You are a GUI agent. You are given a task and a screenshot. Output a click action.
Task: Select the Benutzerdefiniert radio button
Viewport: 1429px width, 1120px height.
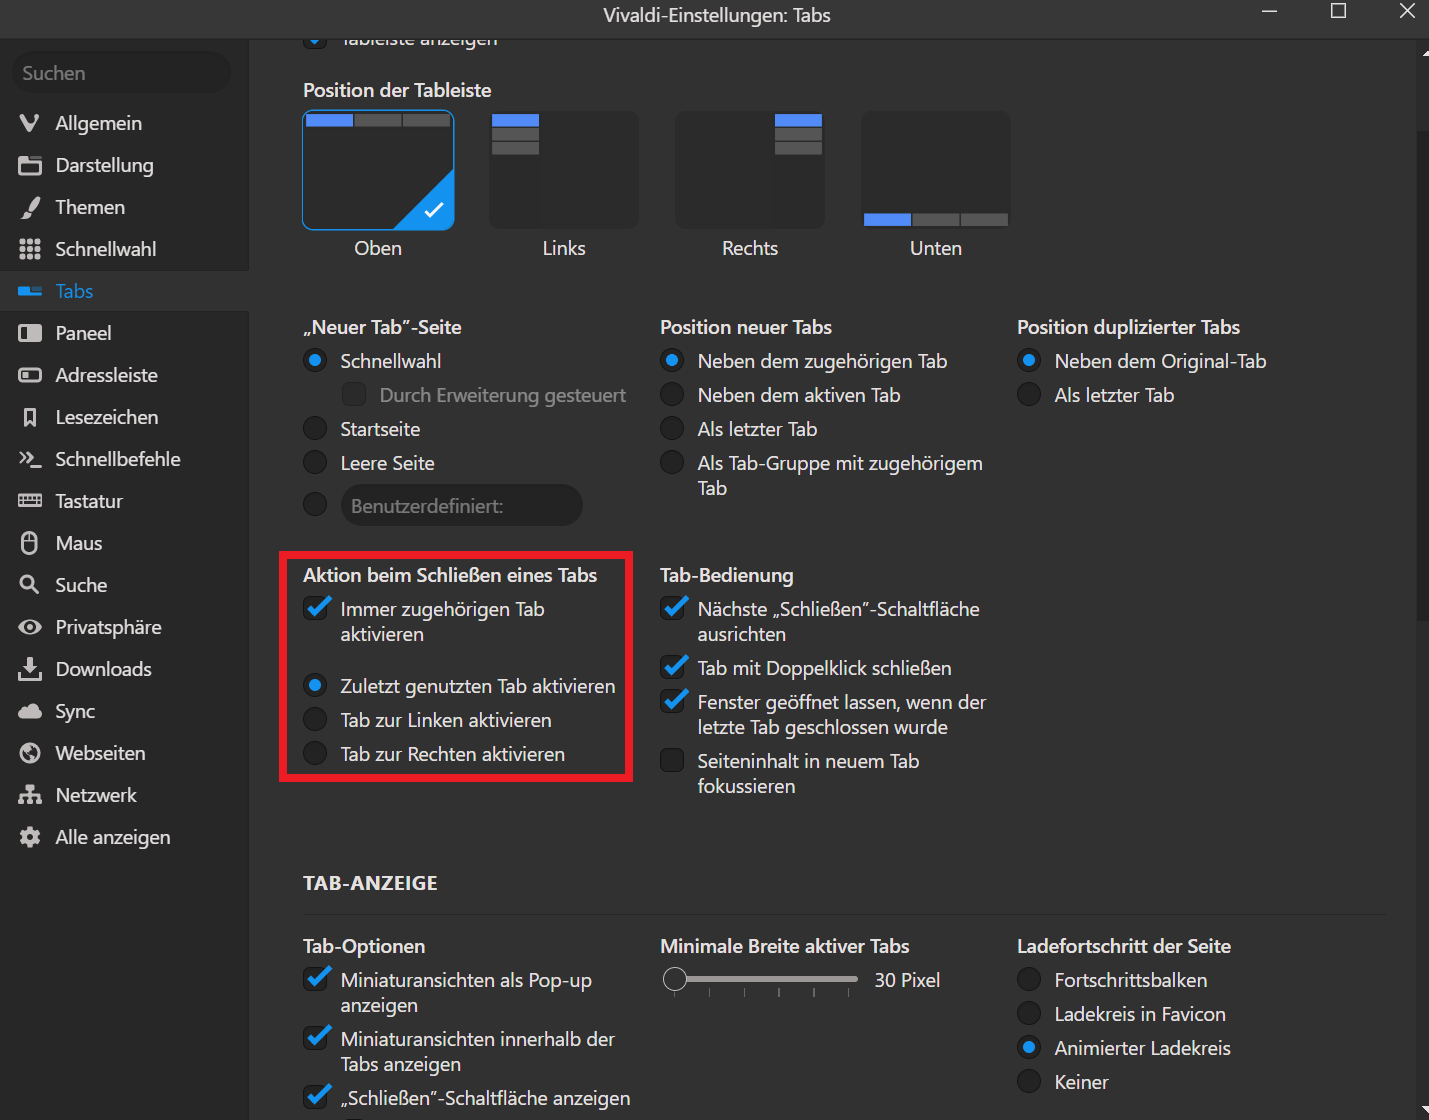315,504
